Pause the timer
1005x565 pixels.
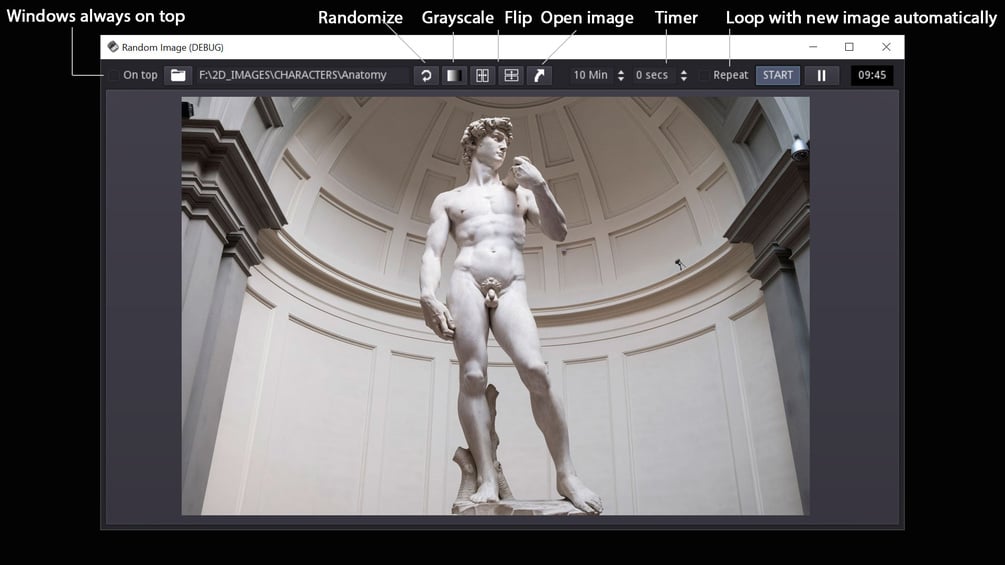(x=821, y=76)
